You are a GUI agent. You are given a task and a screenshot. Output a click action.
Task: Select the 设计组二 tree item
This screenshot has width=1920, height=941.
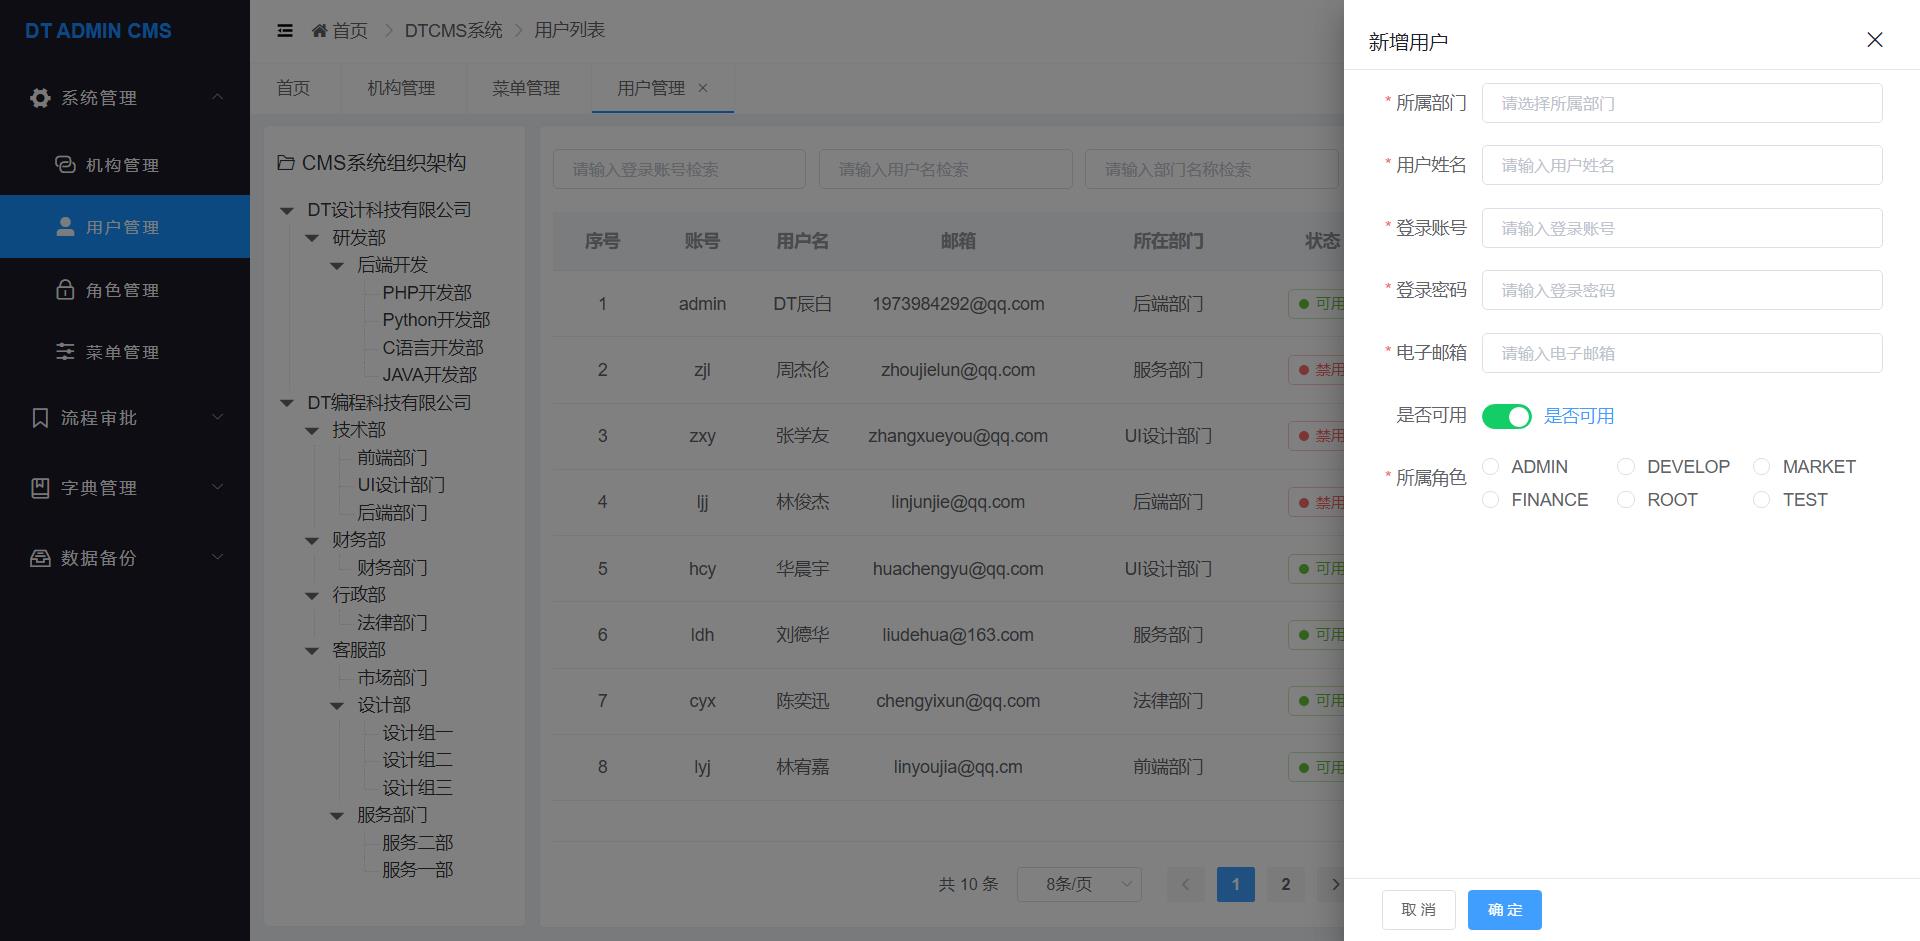click(x=417, y=760)
